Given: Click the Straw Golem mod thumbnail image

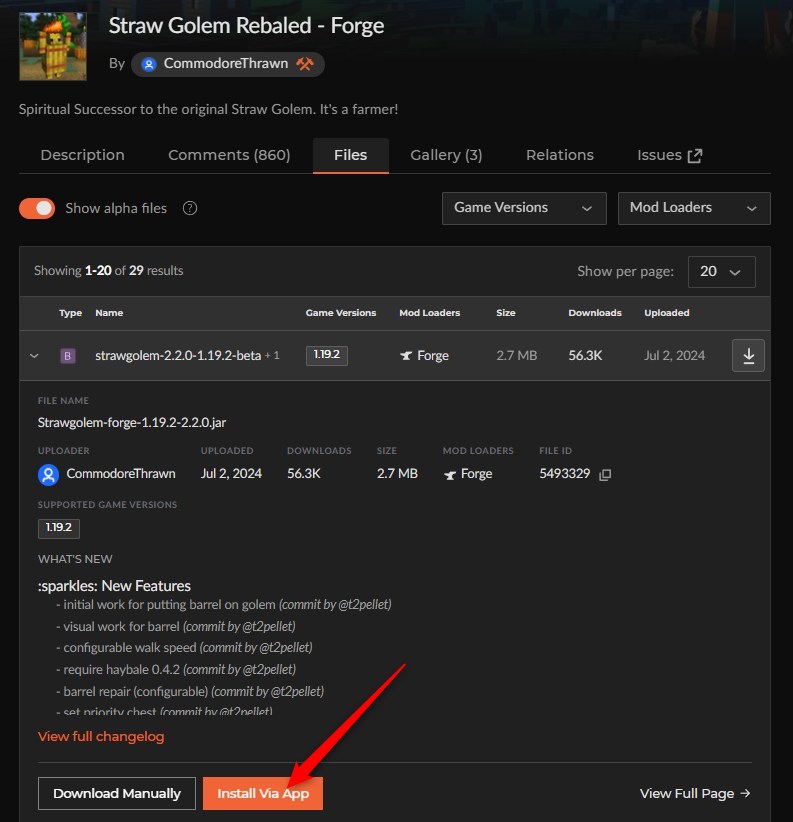Looking at the screenshot, I should 53,46.
